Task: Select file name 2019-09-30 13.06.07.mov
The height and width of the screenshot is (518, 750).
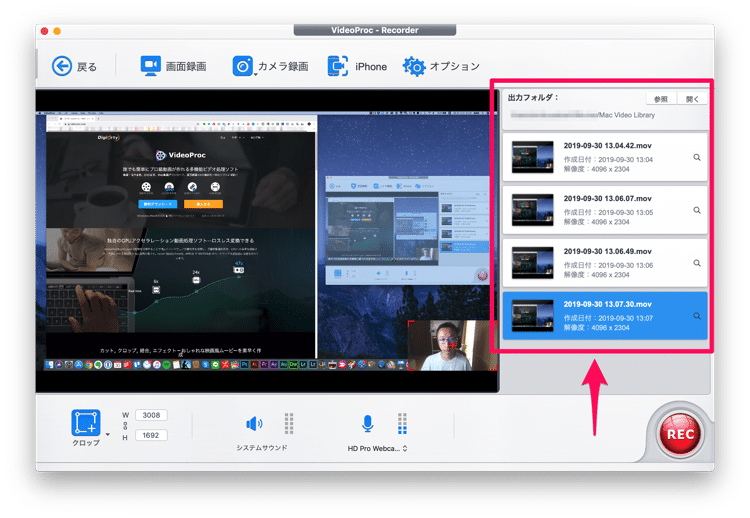Action: coord(607,198)
